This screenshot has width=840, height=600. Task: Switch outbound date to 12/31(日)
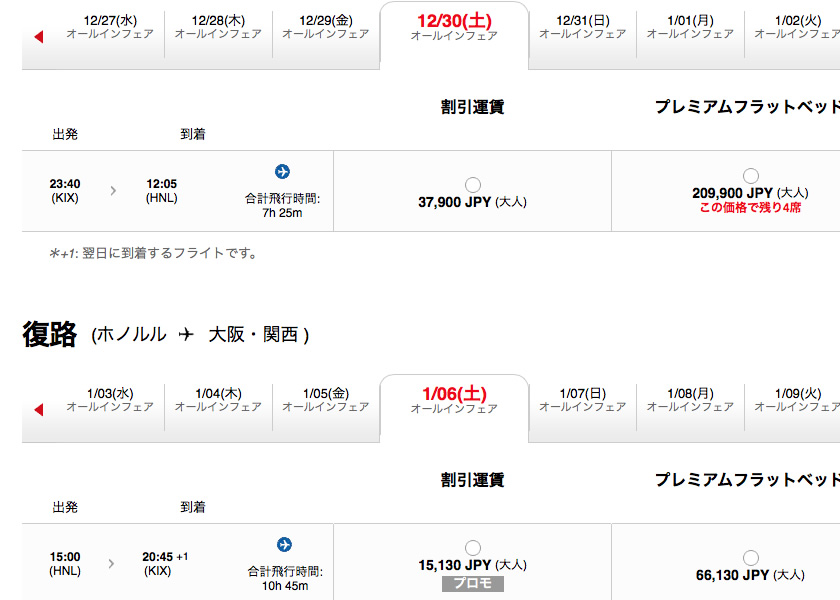point(583,27)
